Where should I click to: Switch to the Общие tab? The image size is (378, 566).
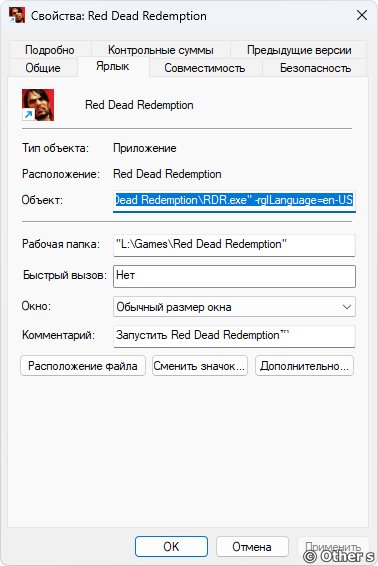(43, 68)
